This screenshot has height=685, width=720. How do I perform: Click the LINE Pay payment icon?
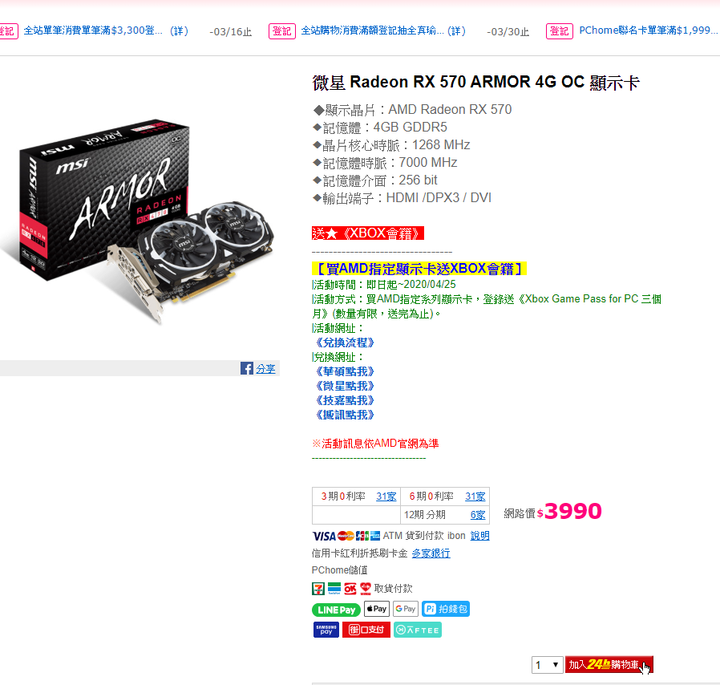[336, 610]
